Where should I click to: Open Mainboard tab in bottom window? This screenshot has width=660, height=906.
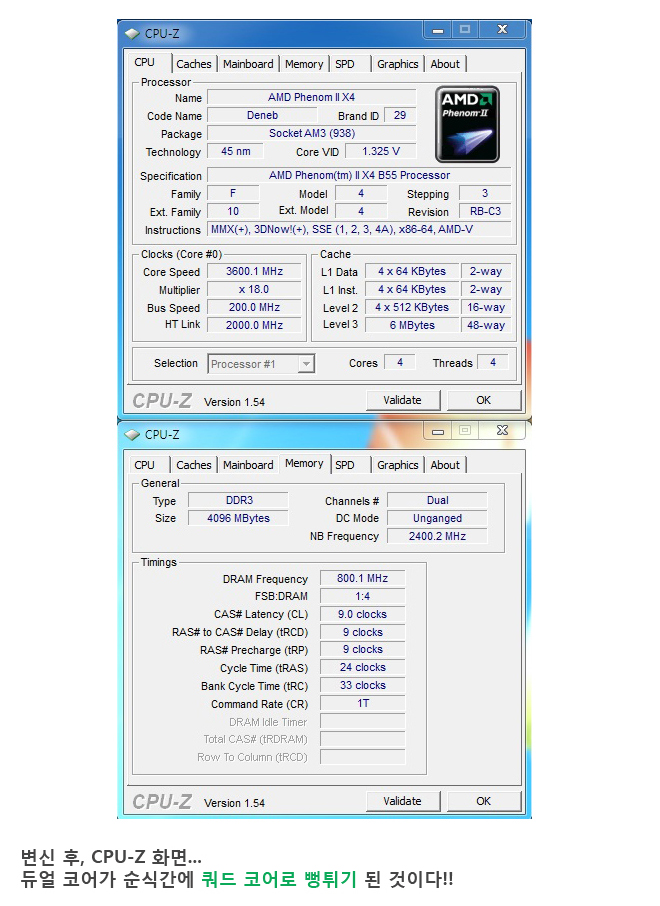click(248, 465)
